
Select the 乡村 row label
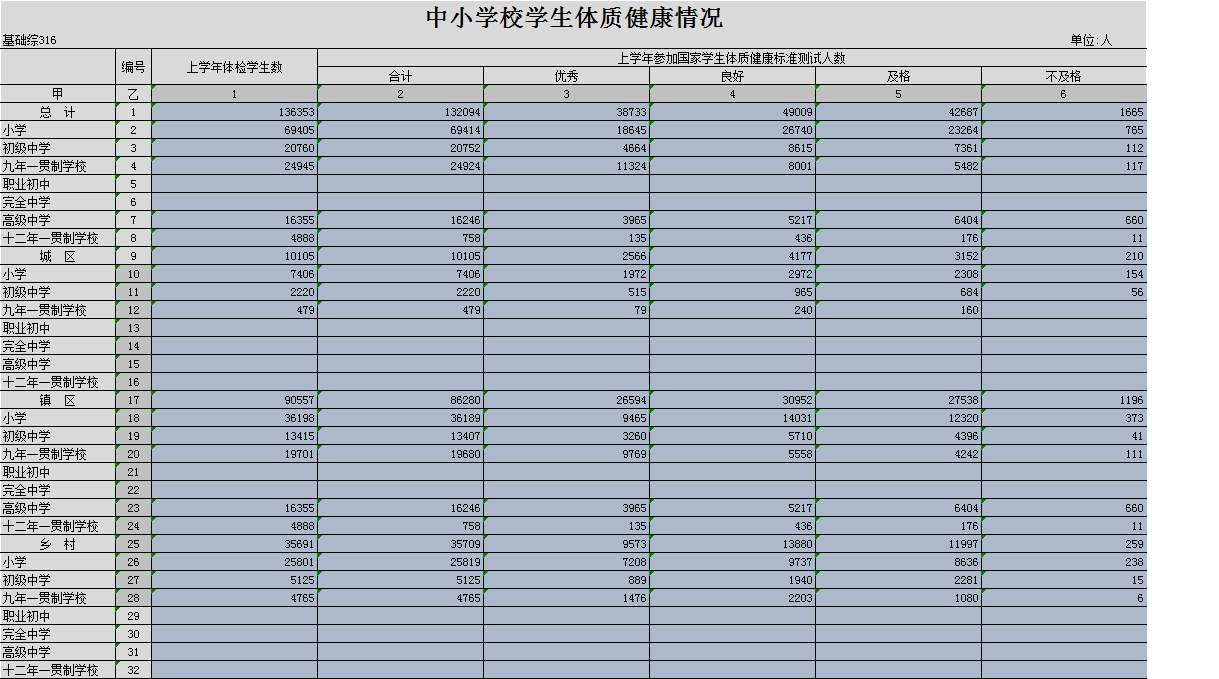(58, 544)
